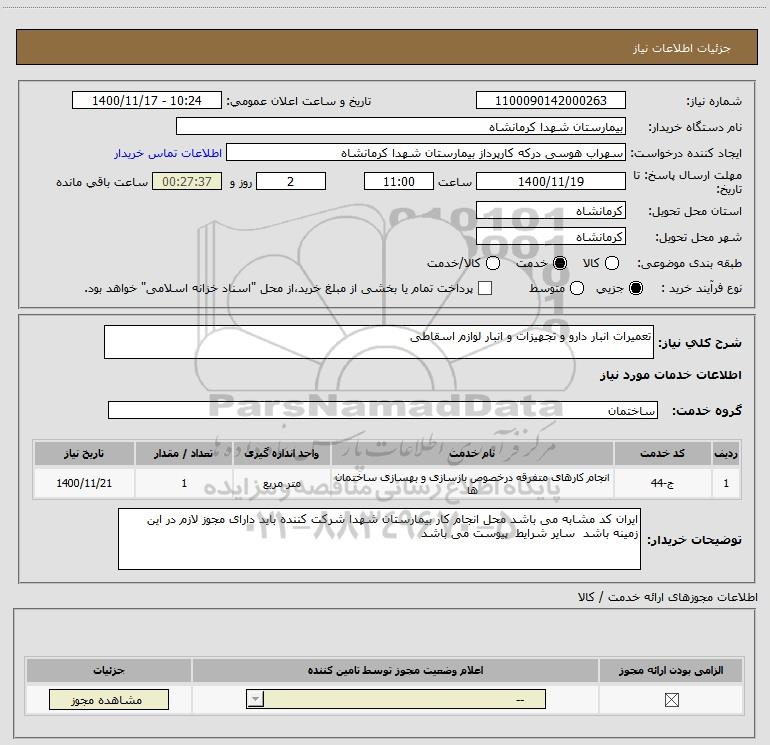770x745 pixels.
Task: Click the ردیف column header
Action: [726, 453]
